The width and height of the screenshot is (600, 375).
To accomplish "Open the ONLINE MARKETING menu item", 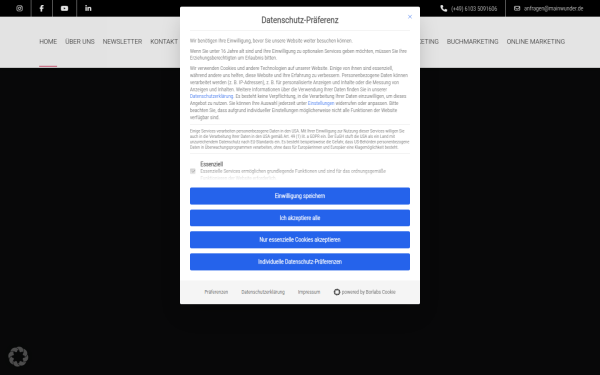I will (x=535, y=41).
